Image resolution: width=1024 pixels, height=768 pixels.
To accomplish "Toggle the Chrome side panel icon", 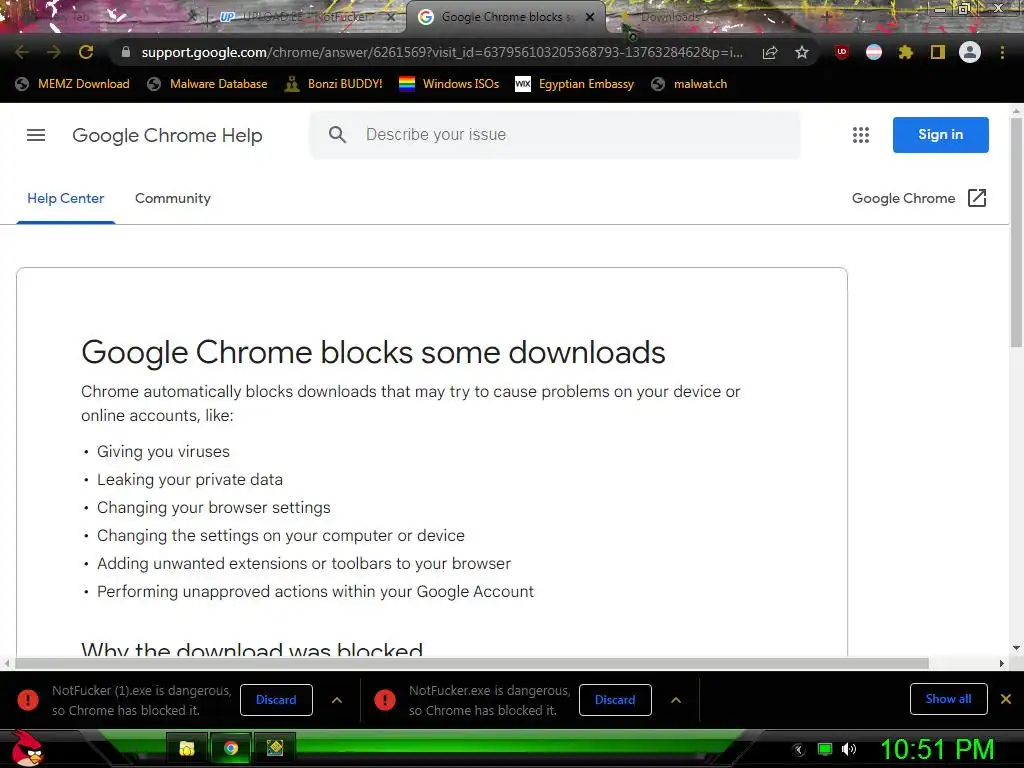I will pyautogui.click(x=938, y=52).
